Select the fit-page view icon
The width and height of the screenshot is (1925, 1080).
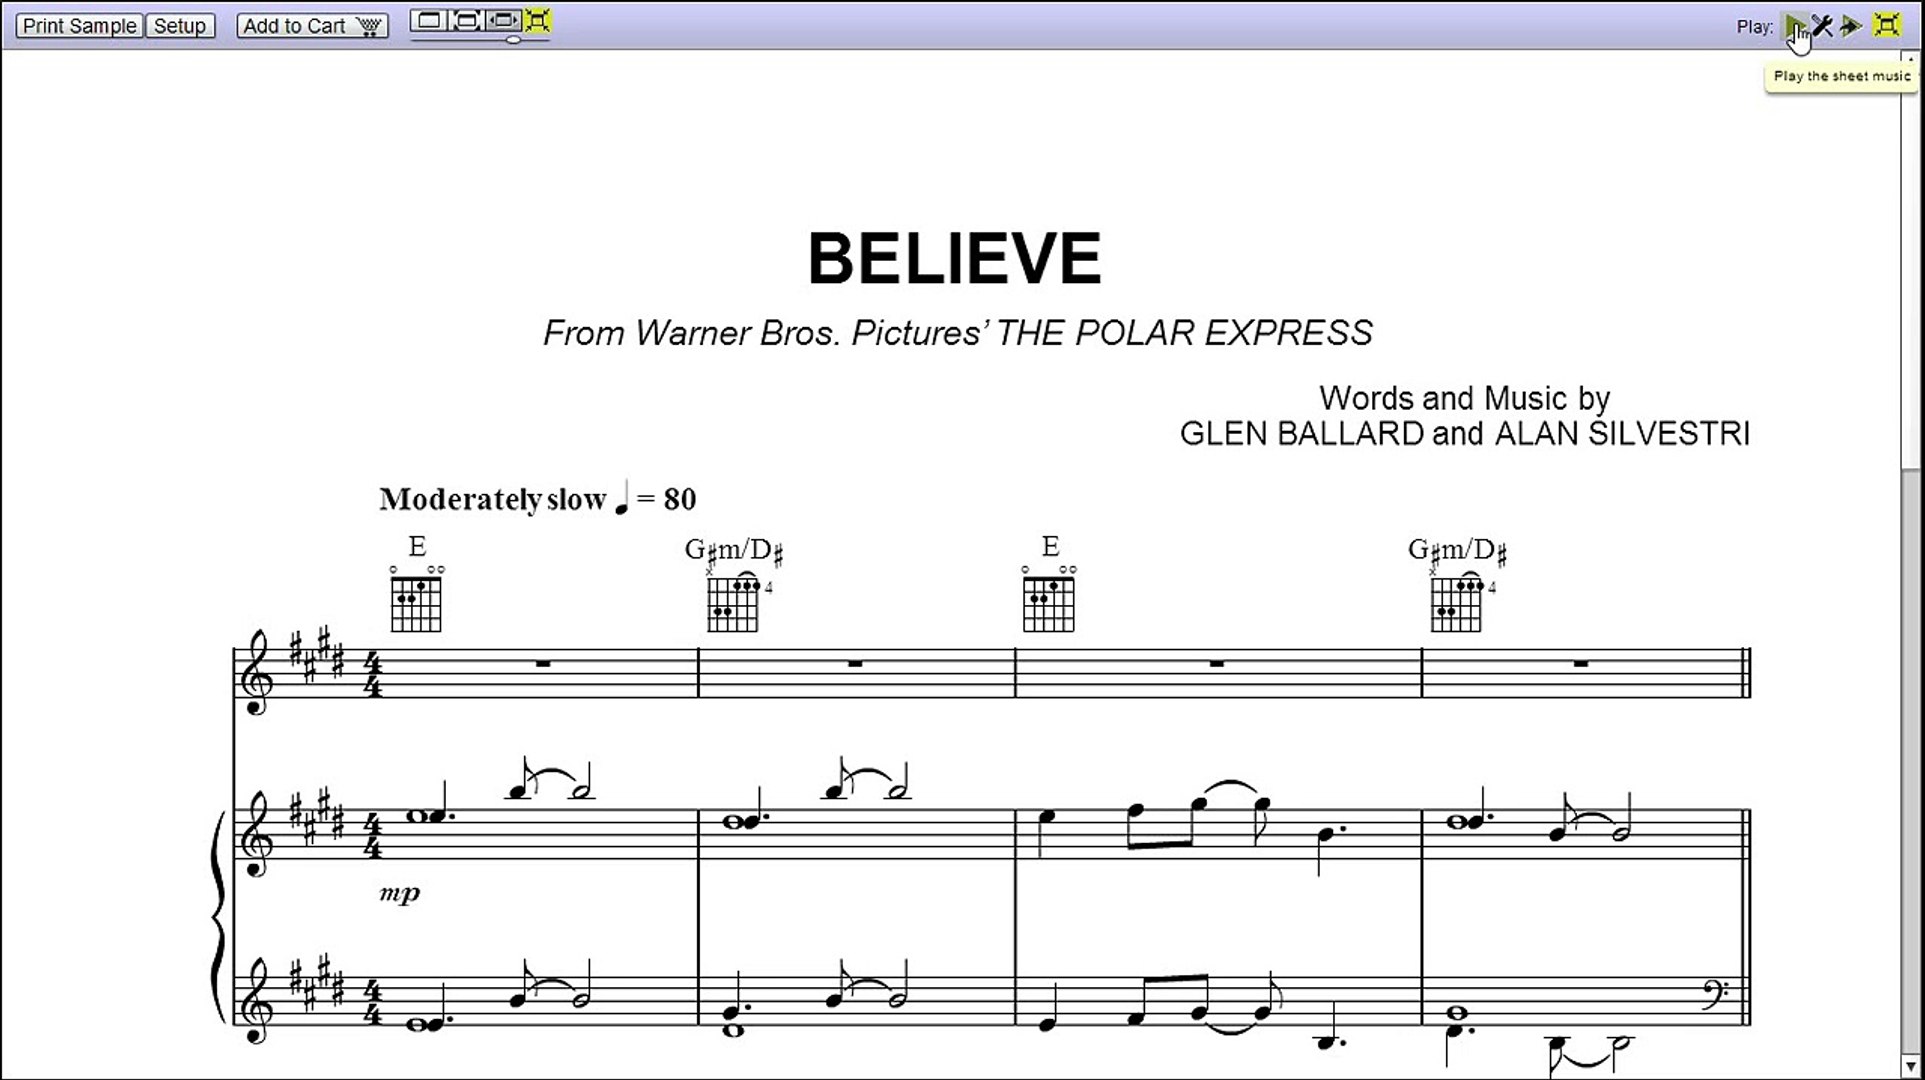click(466, 21)
